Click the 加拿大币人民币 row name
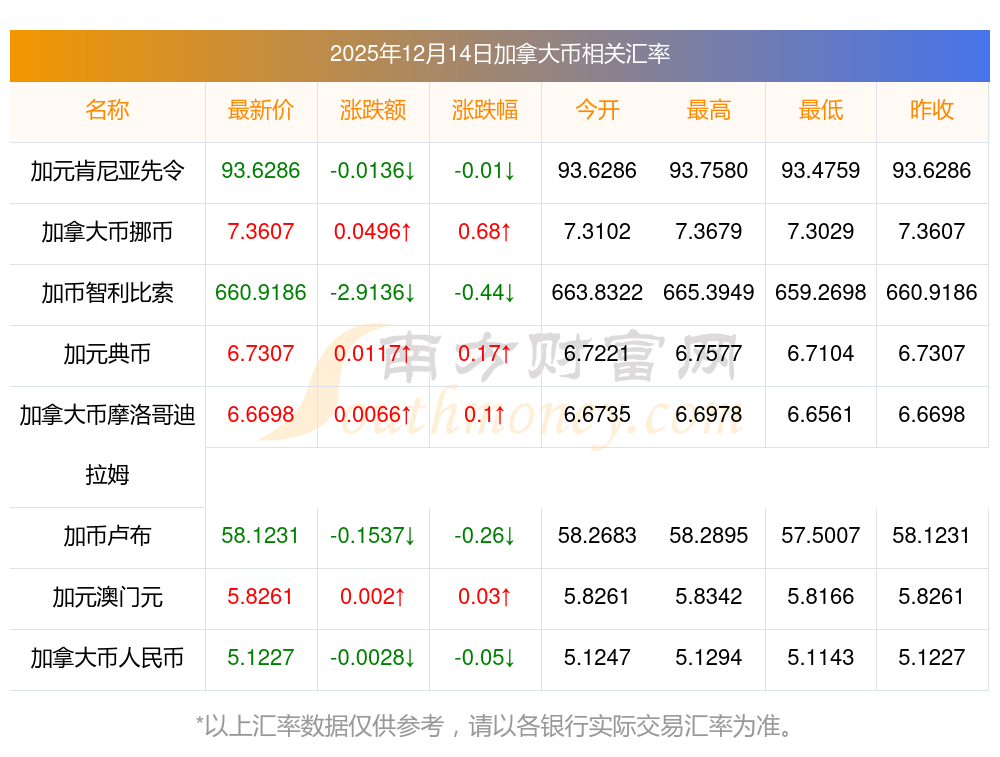 point(107,658)
